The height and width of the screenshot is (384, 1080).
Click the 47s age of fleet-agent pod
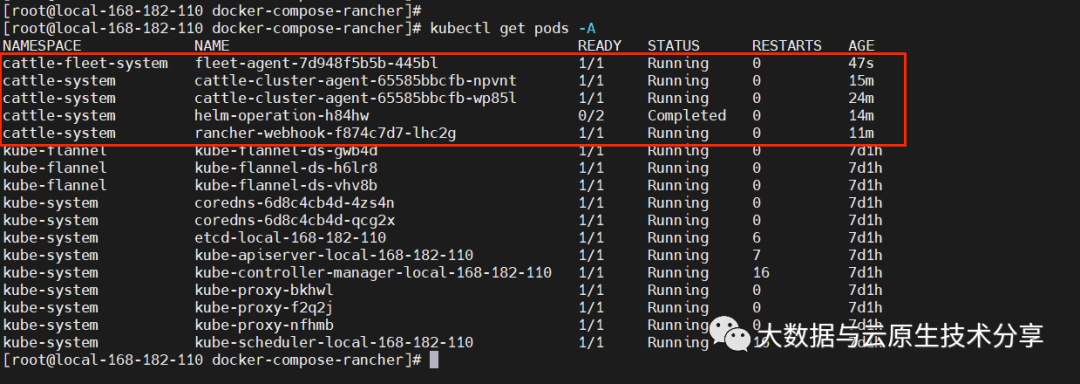click(861, 63)
